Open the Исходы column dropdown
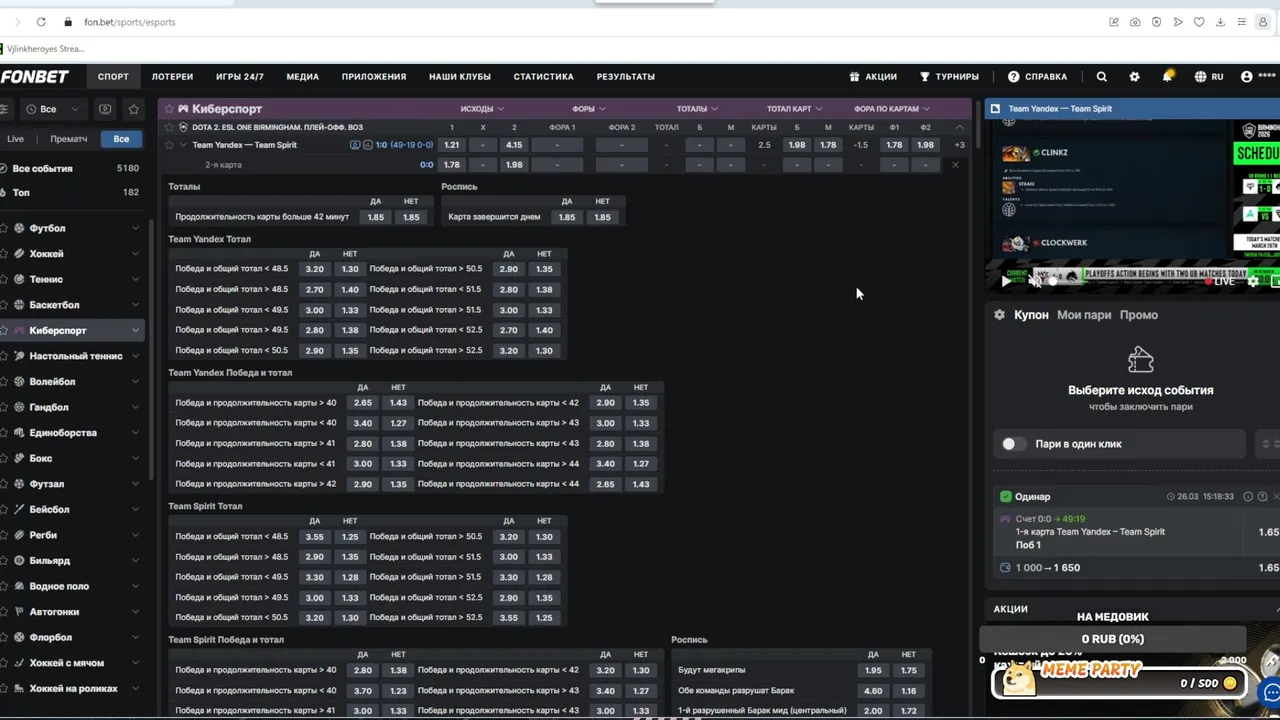This screenshot has height=720, width=1280. tap(482, 108)
